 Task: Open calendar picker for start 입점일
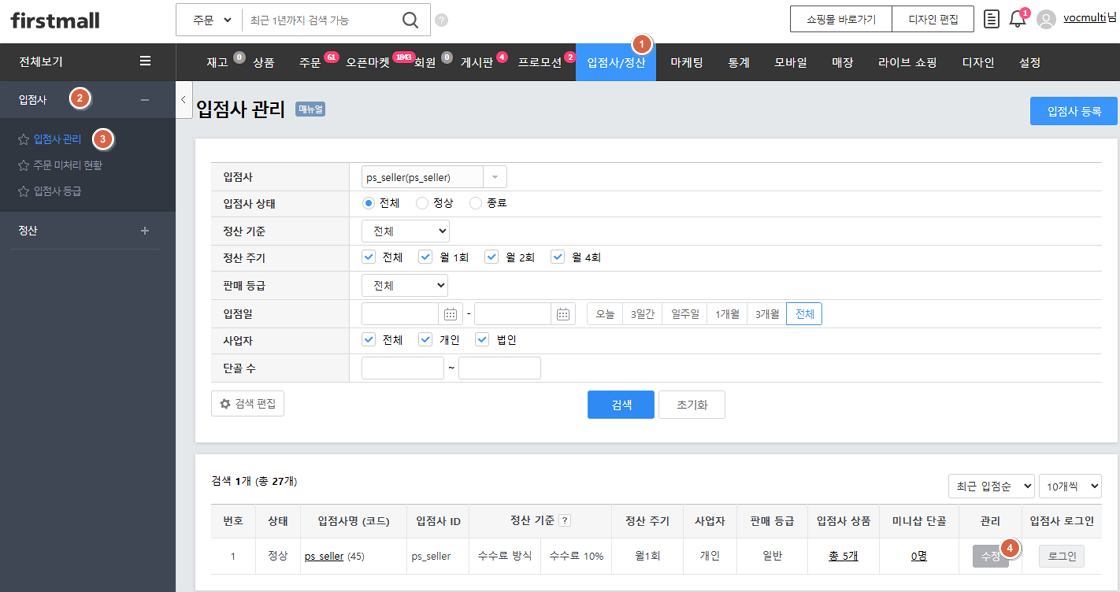[450, 313]
